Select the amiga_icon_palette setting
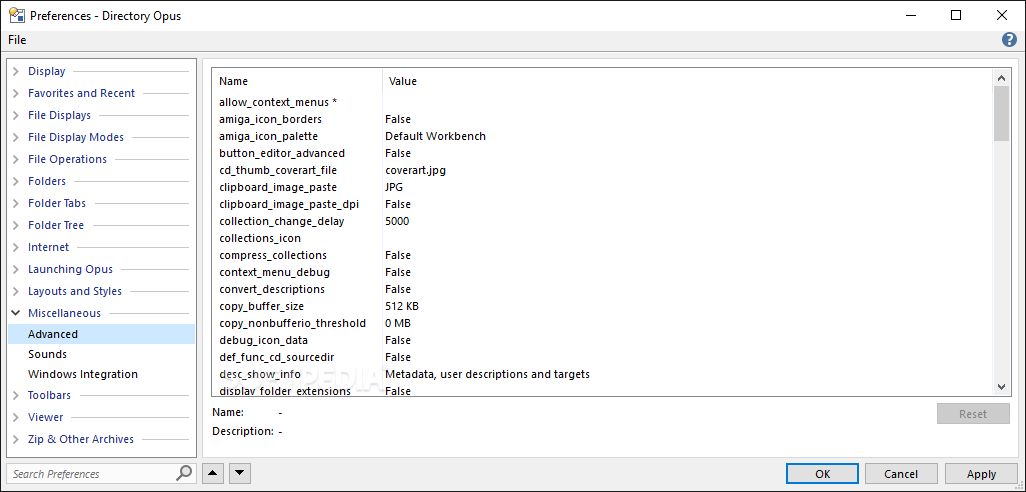Screen dimensions: 1026x492 268,136
